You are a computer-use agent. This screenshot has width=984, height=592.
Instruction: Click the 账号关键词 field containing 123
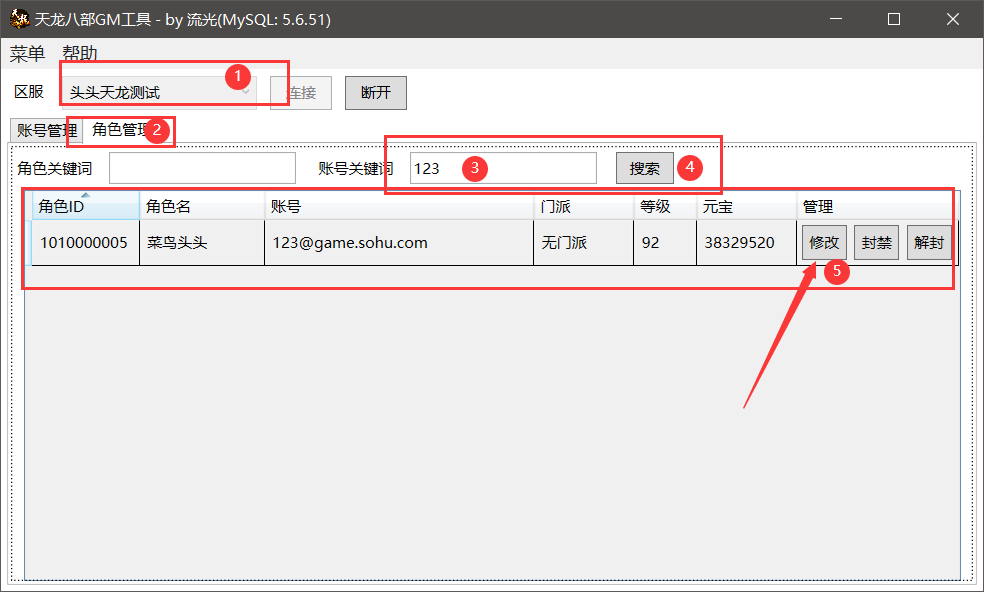(x=503, y=168)
